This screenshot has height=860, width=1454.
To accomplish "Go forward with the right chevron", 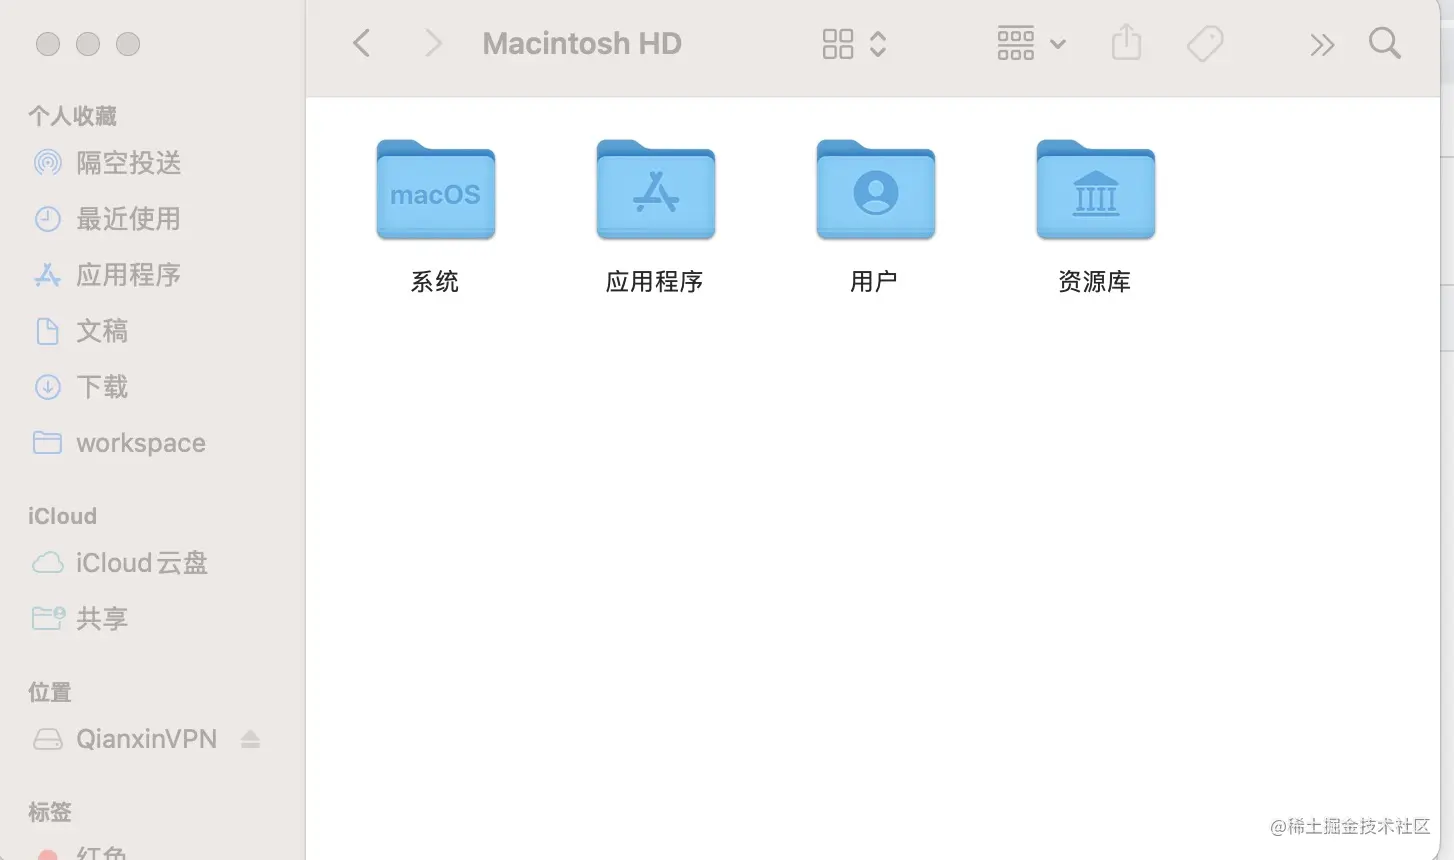I will pyautogui.click(x=432, y=43).
